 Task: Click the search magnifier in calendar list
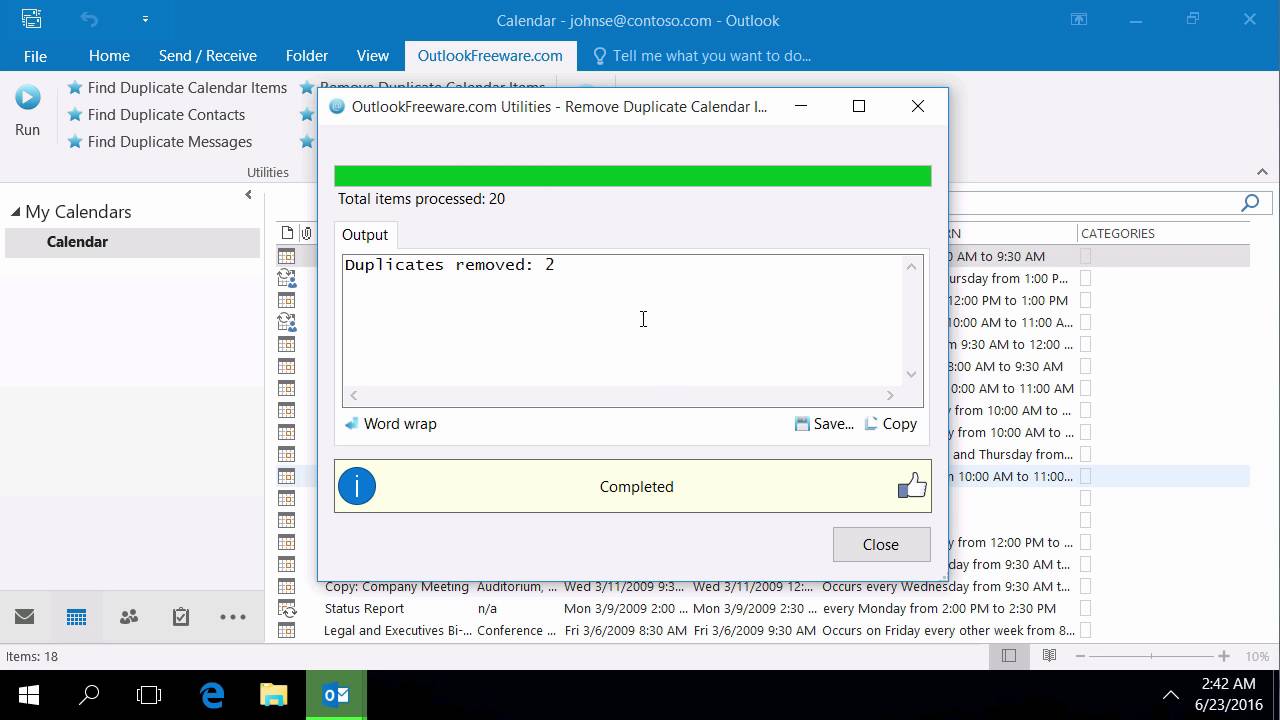(x=1250, y=203)
